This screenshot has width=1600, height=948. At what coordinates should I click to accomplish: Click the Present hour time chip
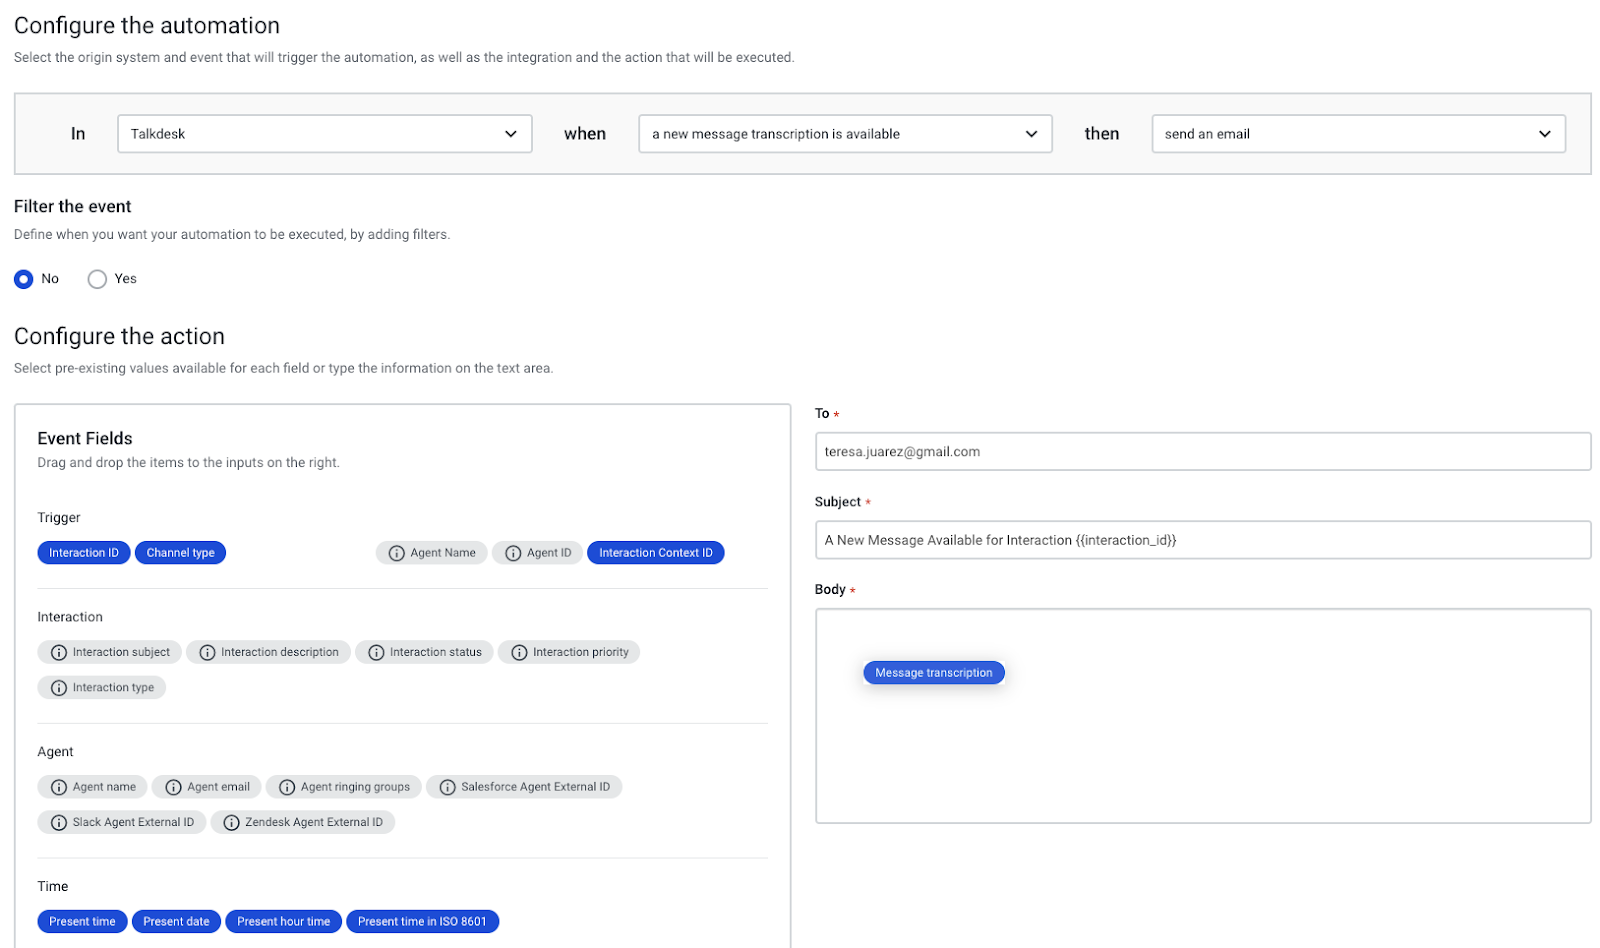tap(283, 922)
